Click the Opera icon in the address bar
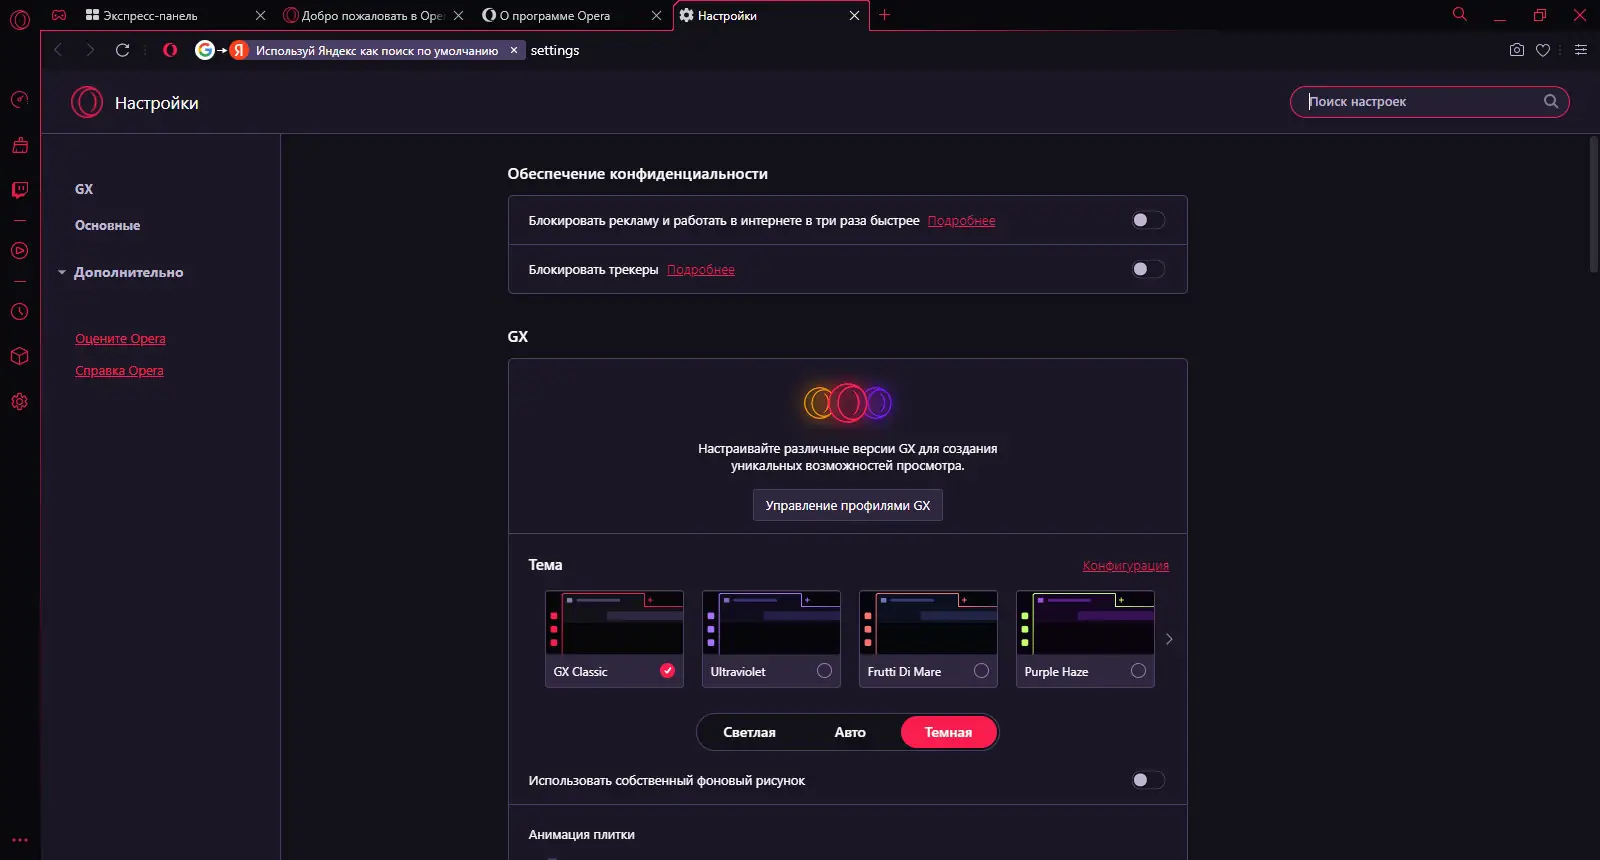This screenshot has width=1600, height=860. 170,50
